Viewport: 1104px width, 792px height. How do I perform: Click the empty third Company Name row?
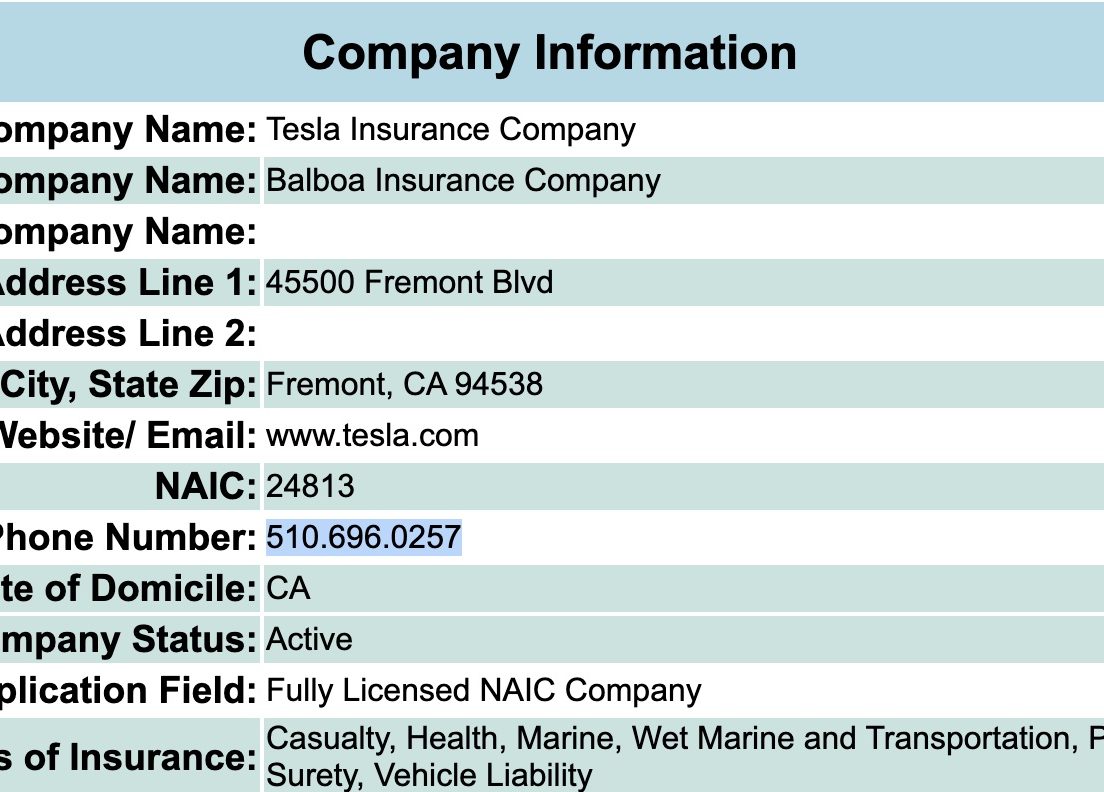coord(684,232)
